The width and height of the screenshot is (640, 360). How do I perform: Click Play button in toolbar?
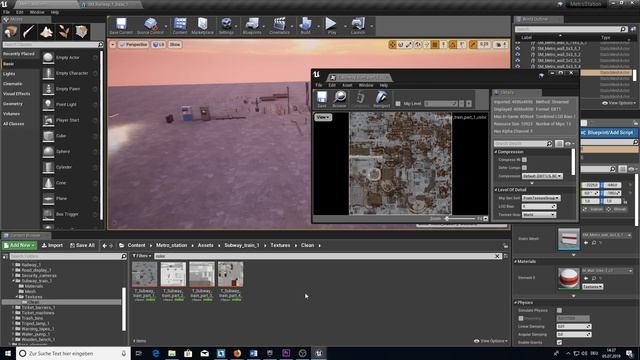[331, 26]
